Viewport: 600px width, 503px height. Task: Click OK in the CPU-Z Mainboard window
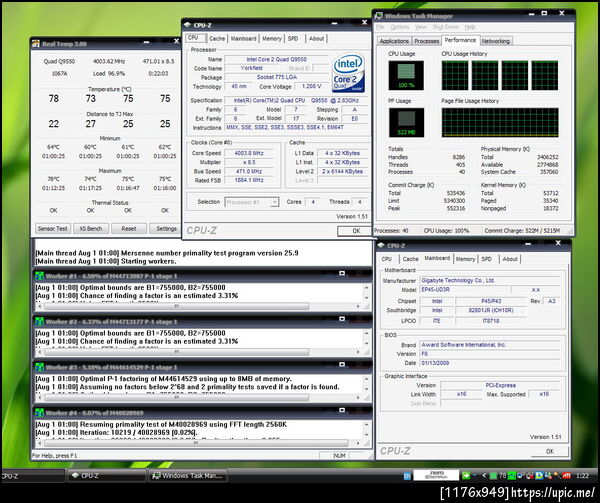[549, 451]
